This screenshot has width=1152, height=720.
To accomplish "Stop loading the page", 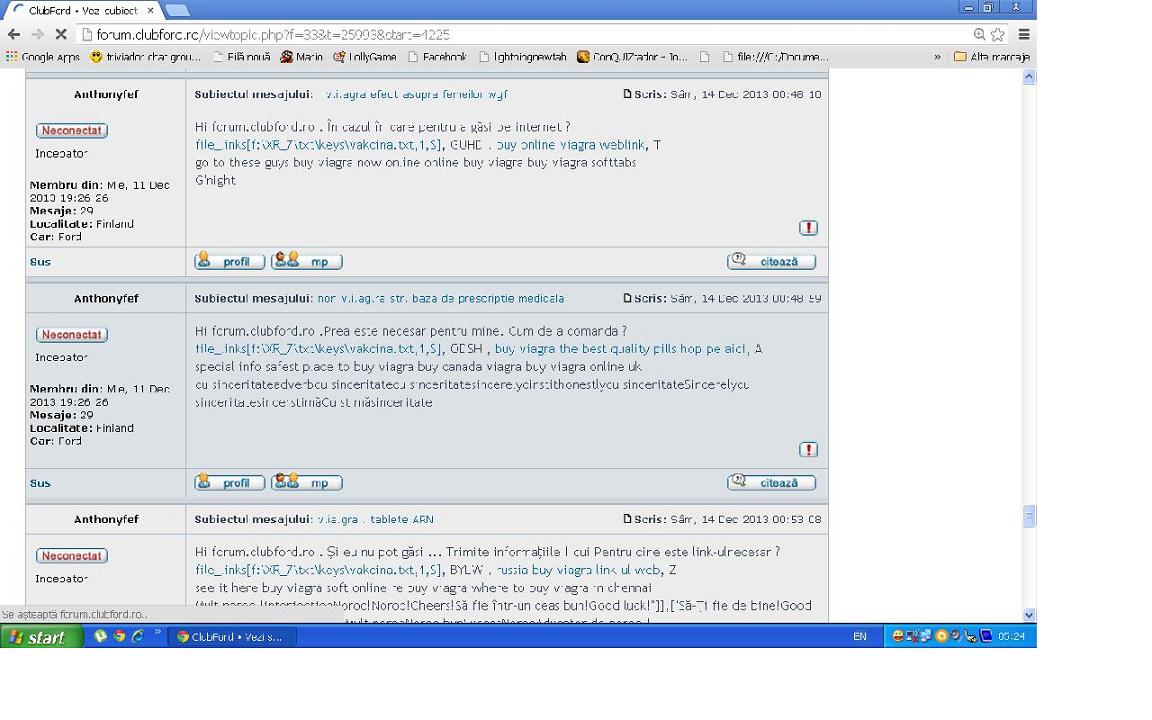I will click(x=61, y=34).
